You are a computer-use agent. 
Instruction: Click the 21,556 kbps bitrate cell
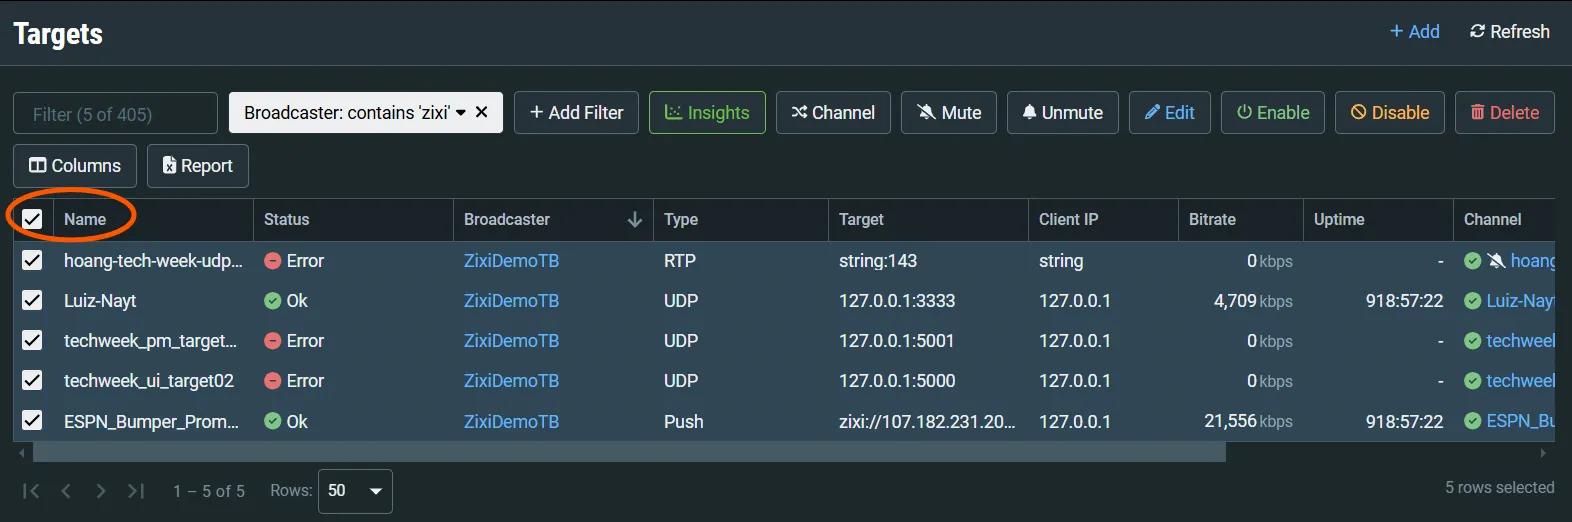tap(1248, 422)
